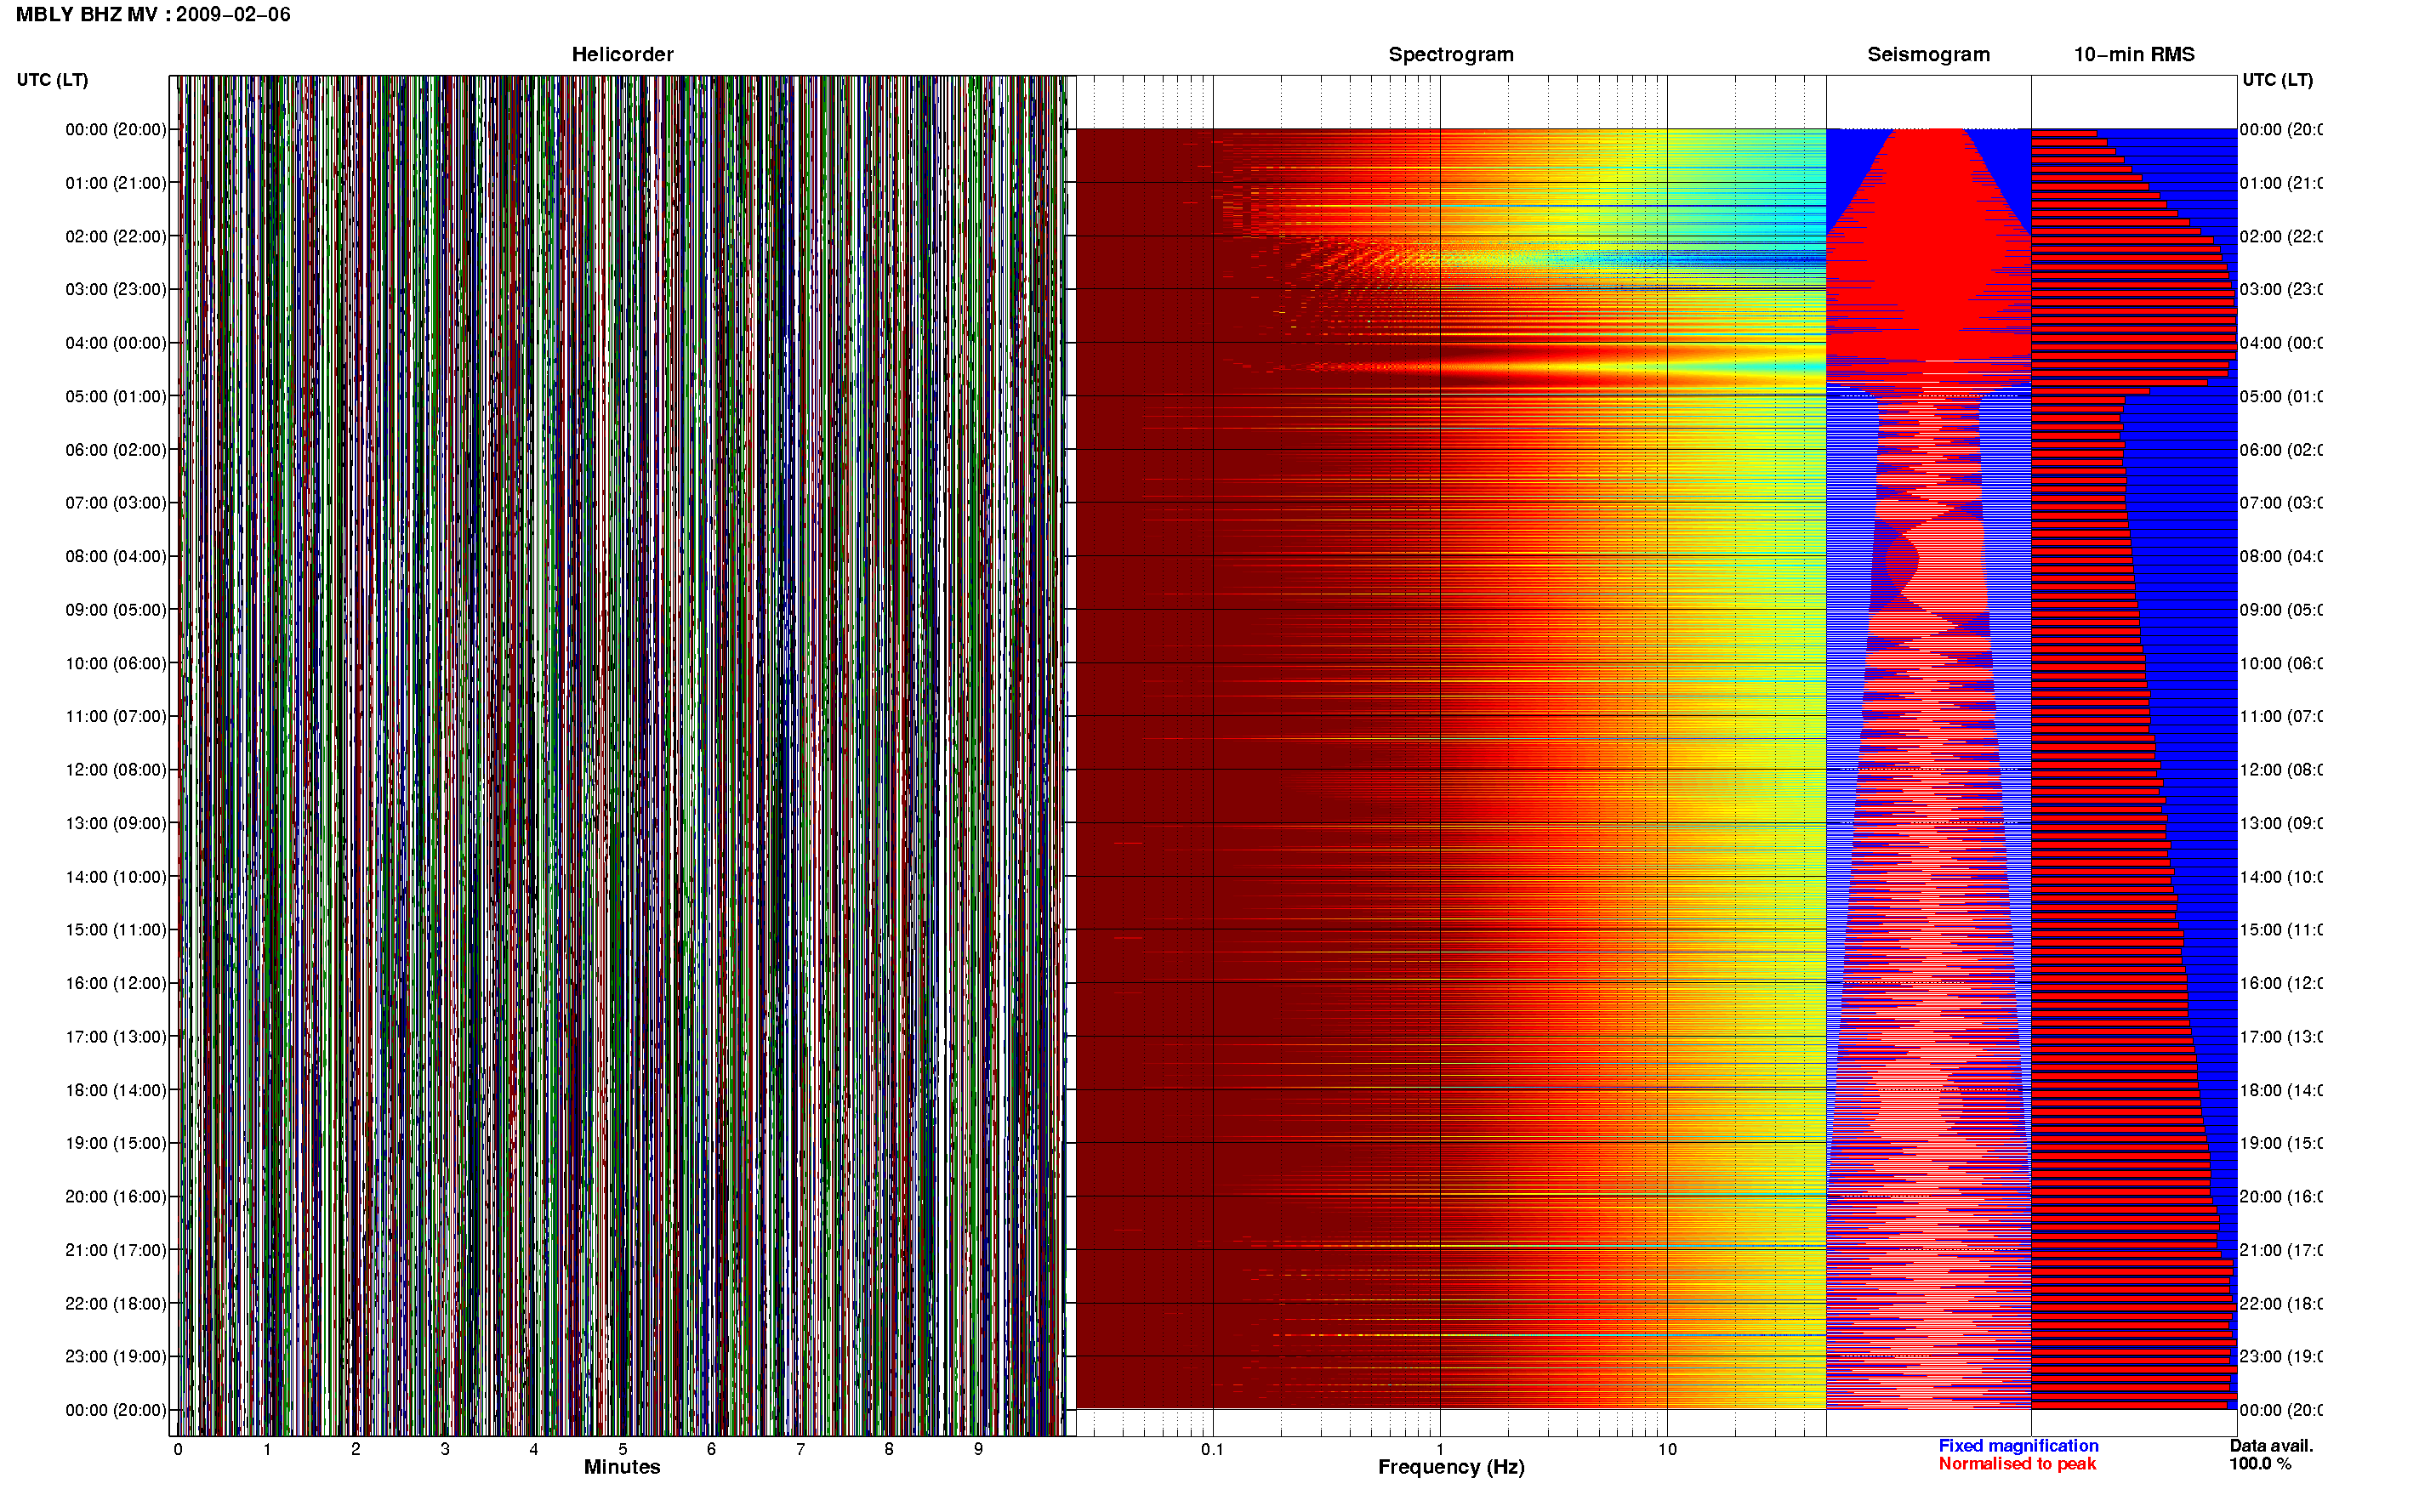Click the 'Frequency (Hz)' axis title
Image resolution: width=2419 pixels, height=1512 pixels.
[1451, 1467]
